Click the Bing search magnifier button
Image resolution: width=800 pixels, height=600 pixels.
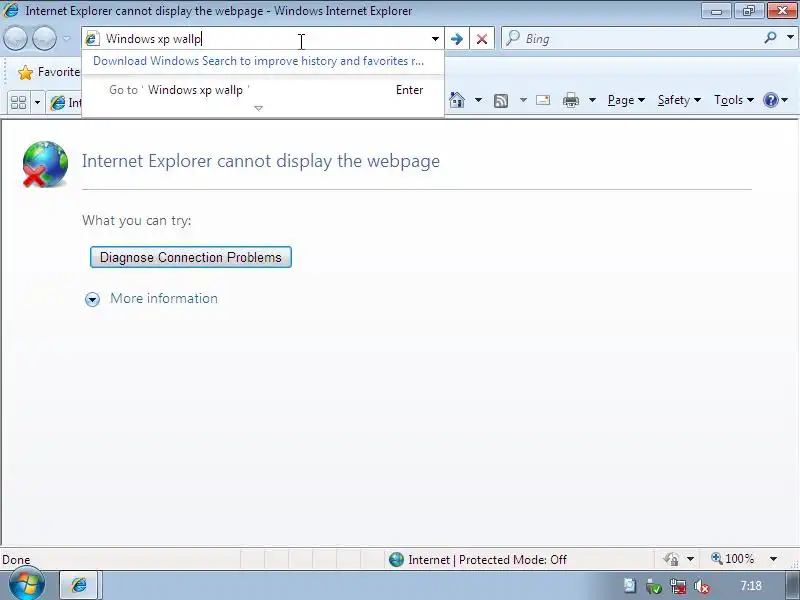pyautogui.click(x=770, y=38)
